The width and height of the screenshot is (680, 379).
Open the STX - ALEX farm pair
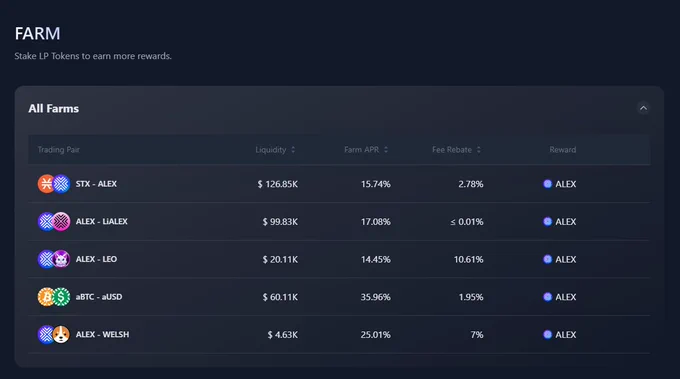tap(96, 184)
